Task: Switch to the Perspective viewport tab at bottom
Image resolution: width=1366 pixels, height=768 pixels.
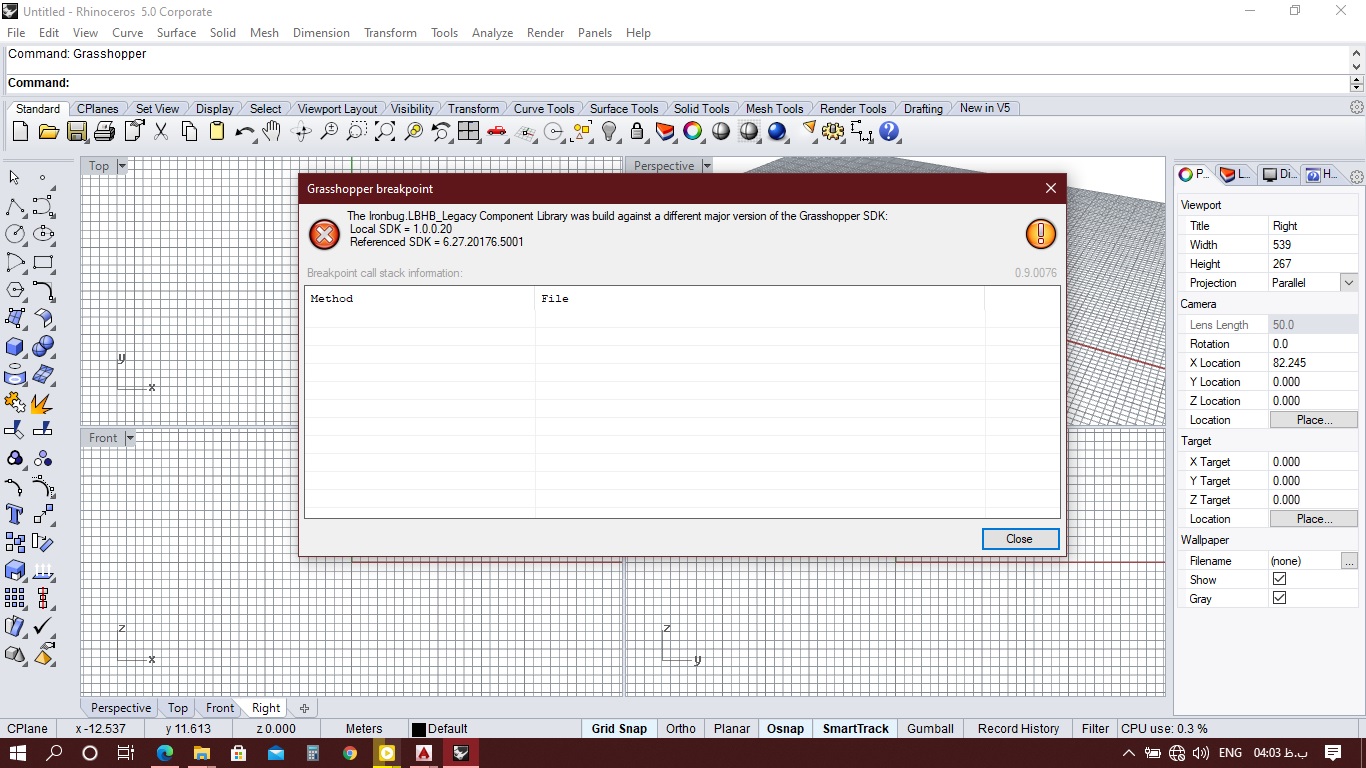Action: (x=121, y=708)
